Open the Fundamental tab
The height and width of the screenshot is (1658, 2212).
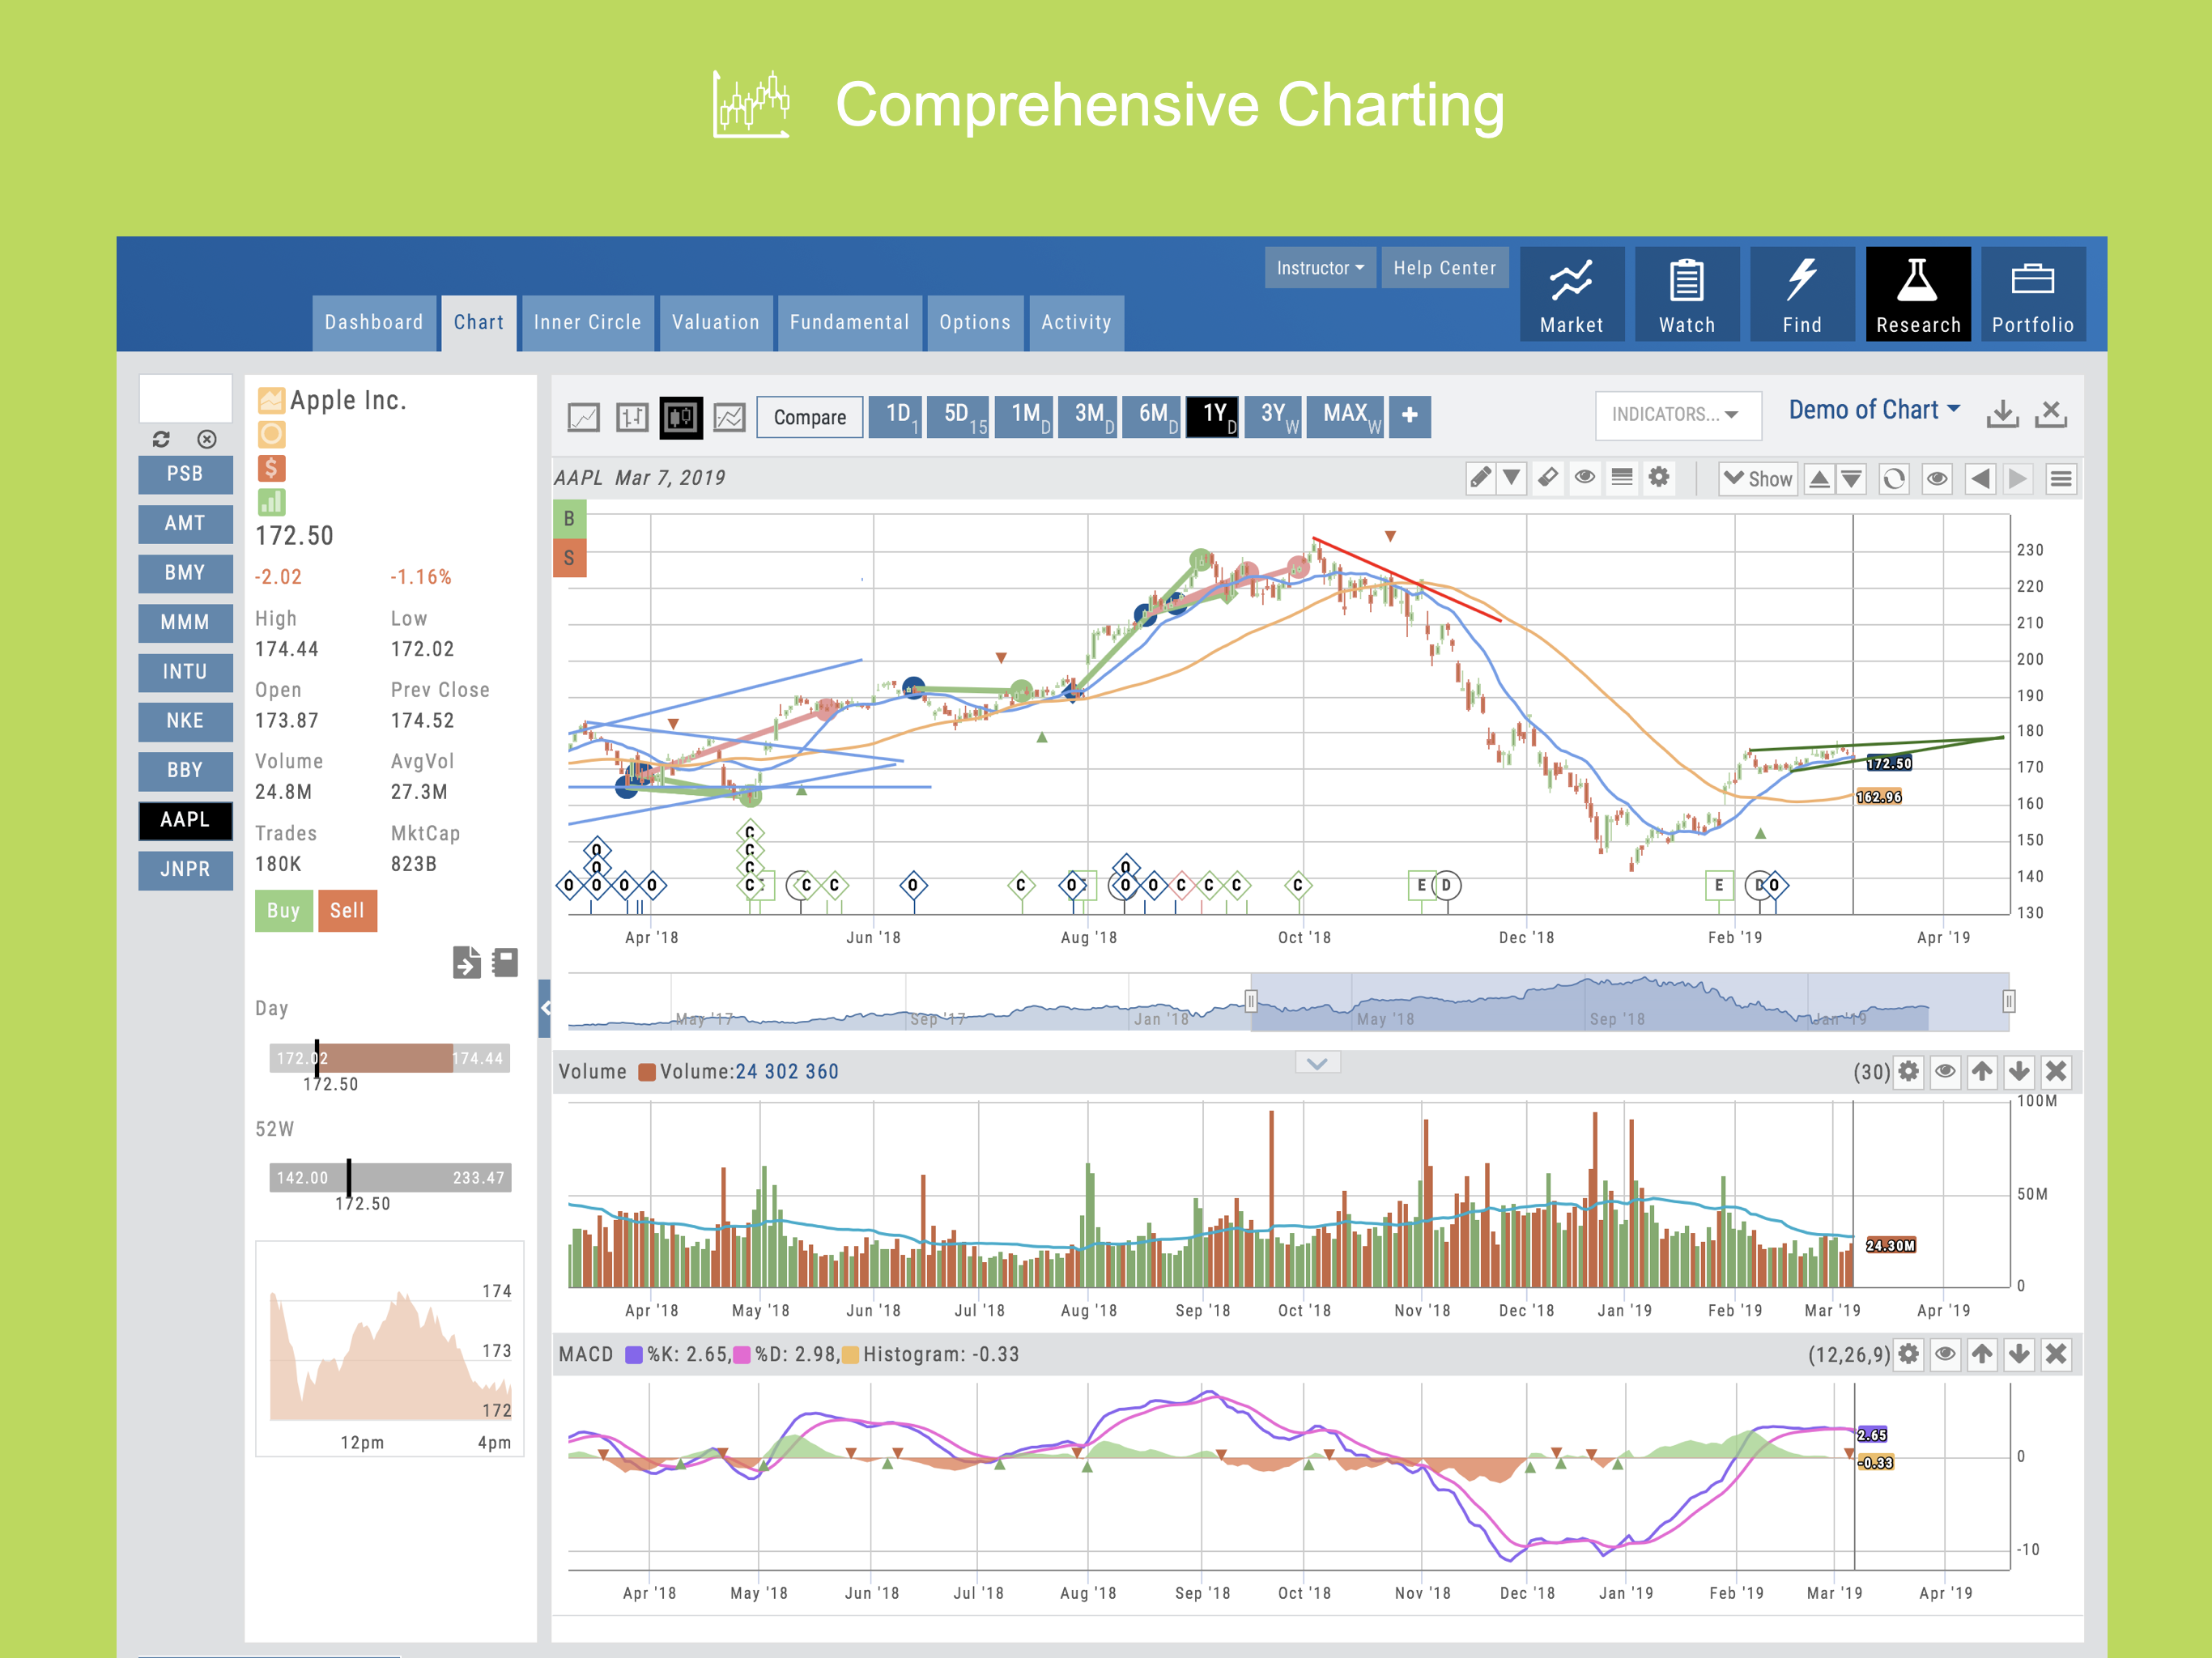pyautogui.click(x=849, y=322)
